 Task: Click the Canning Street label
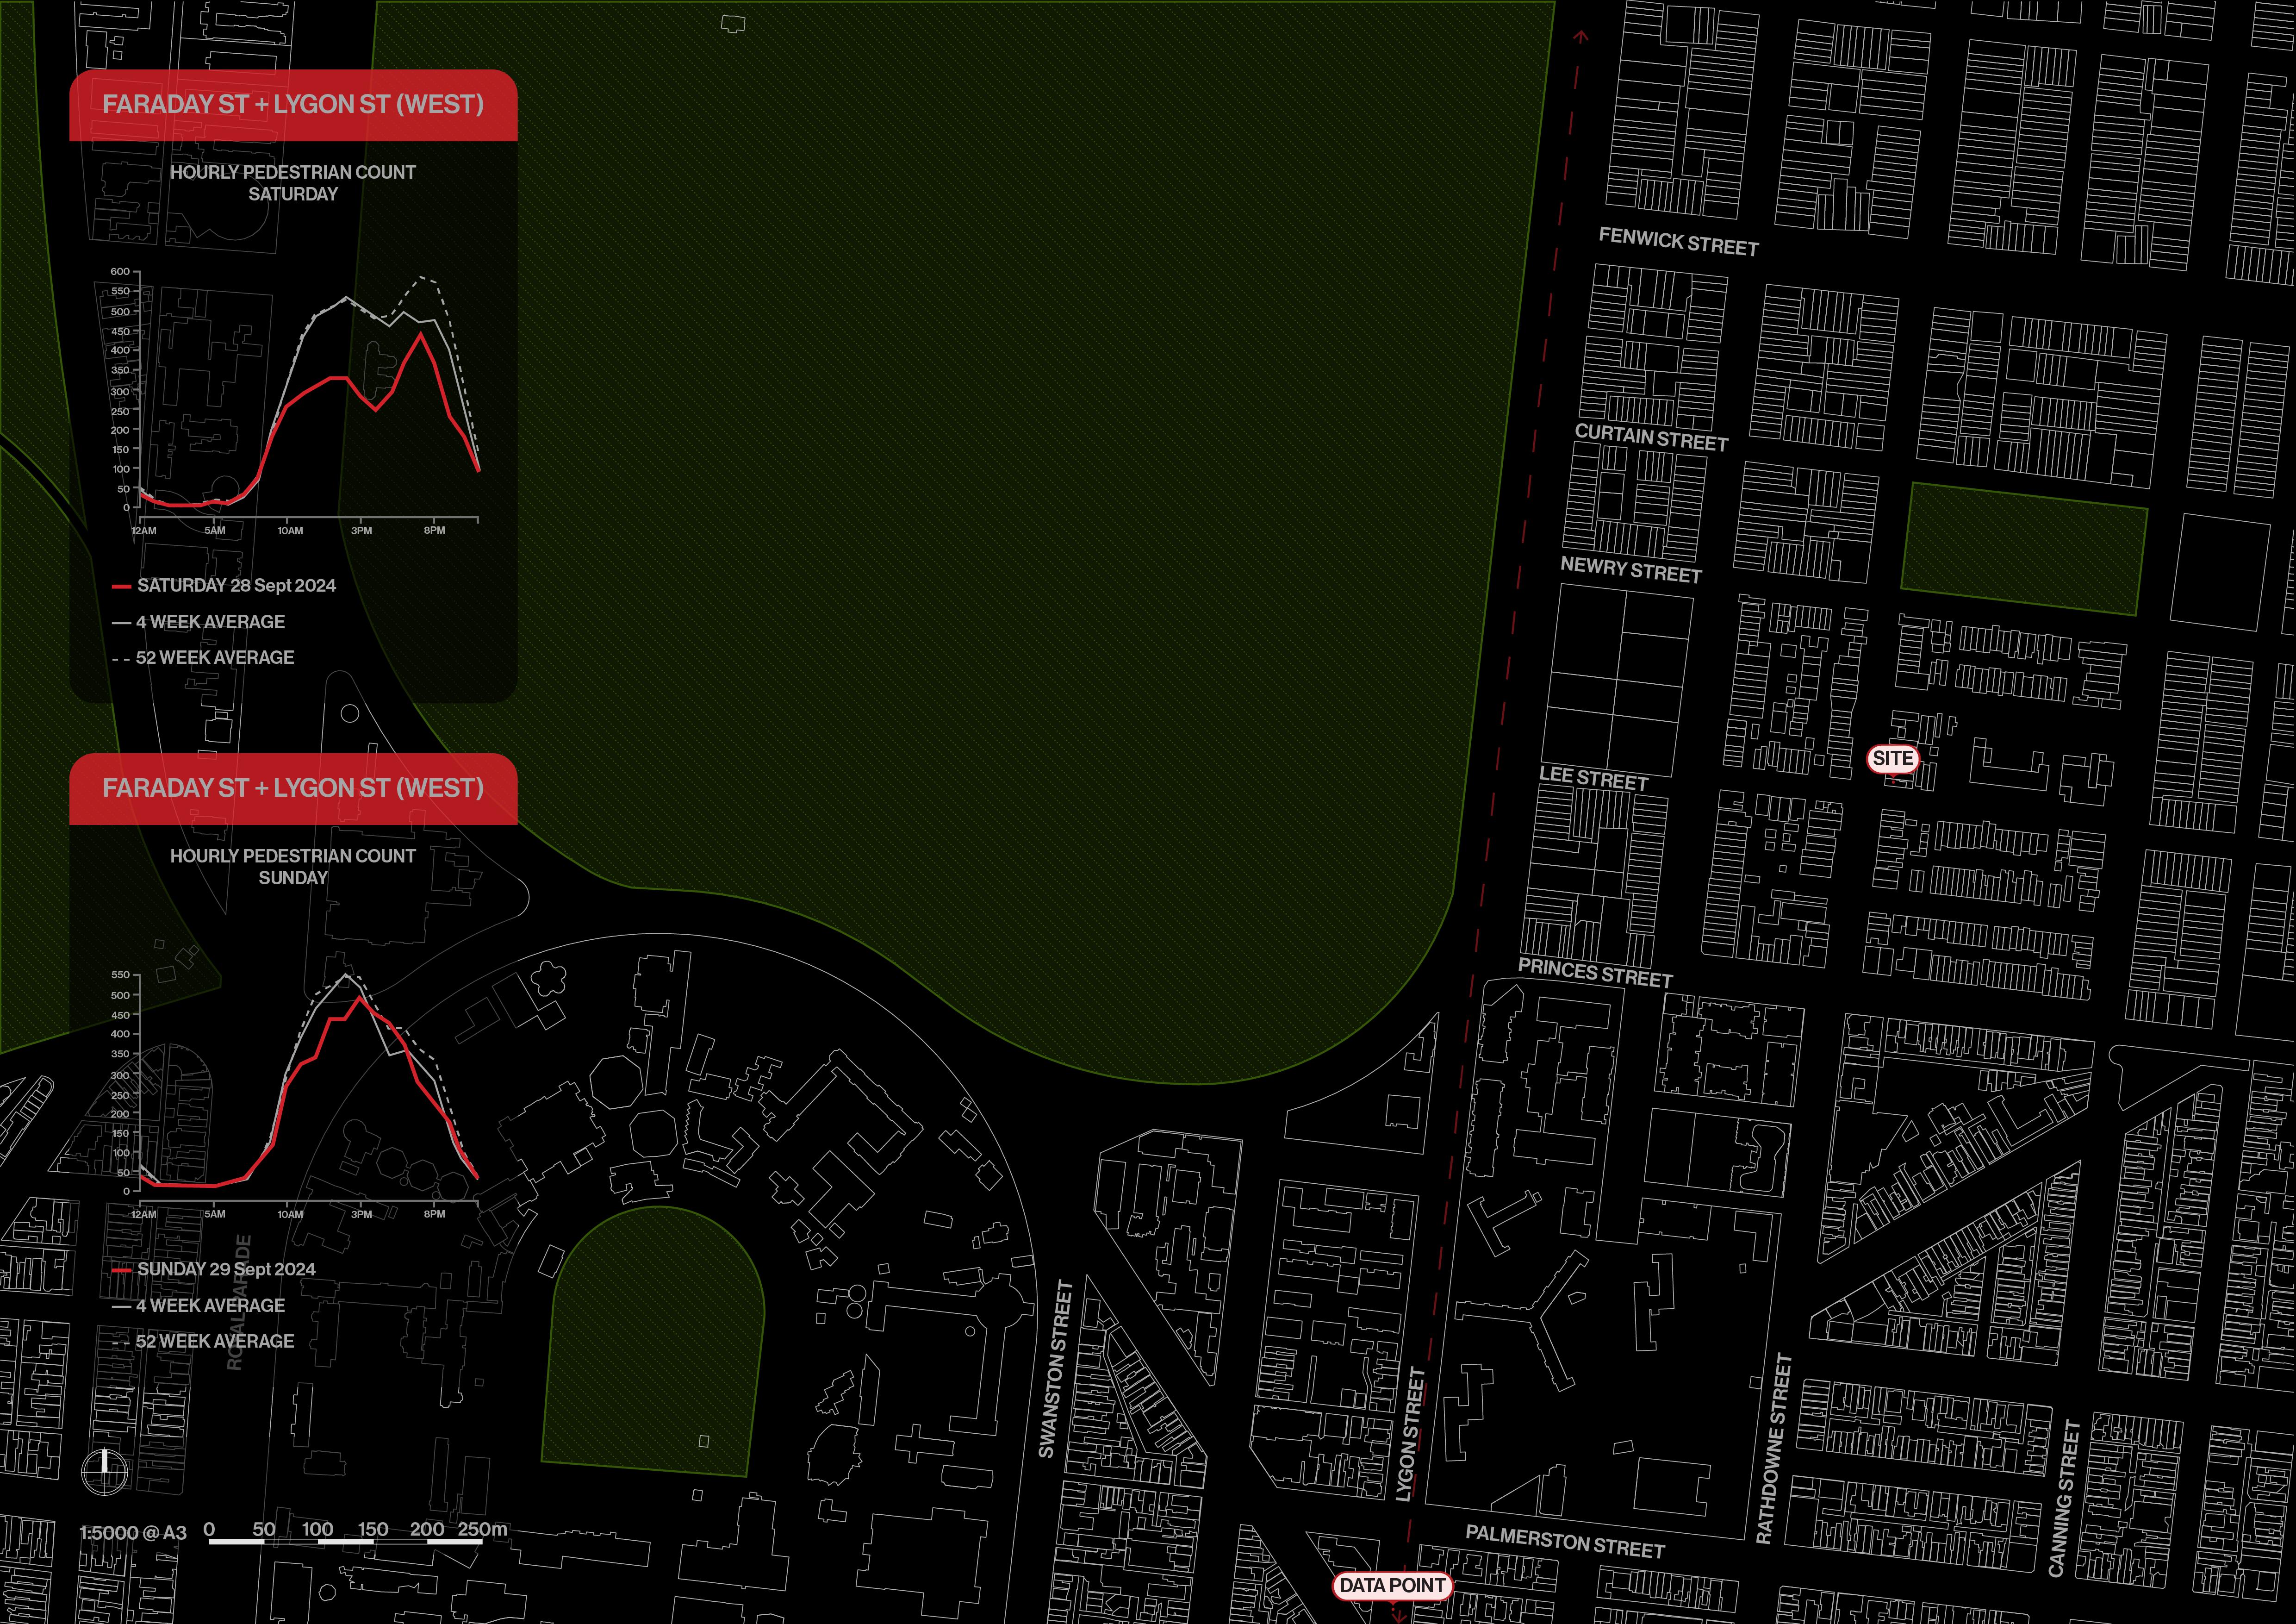tap(2065, 1498)
